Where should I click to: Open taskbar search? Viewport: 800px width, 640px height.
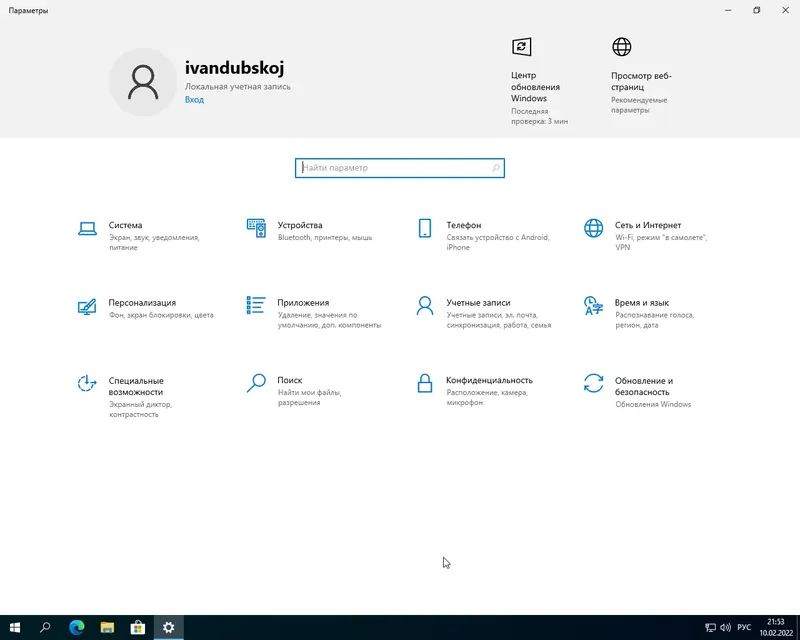pos(45,627)
